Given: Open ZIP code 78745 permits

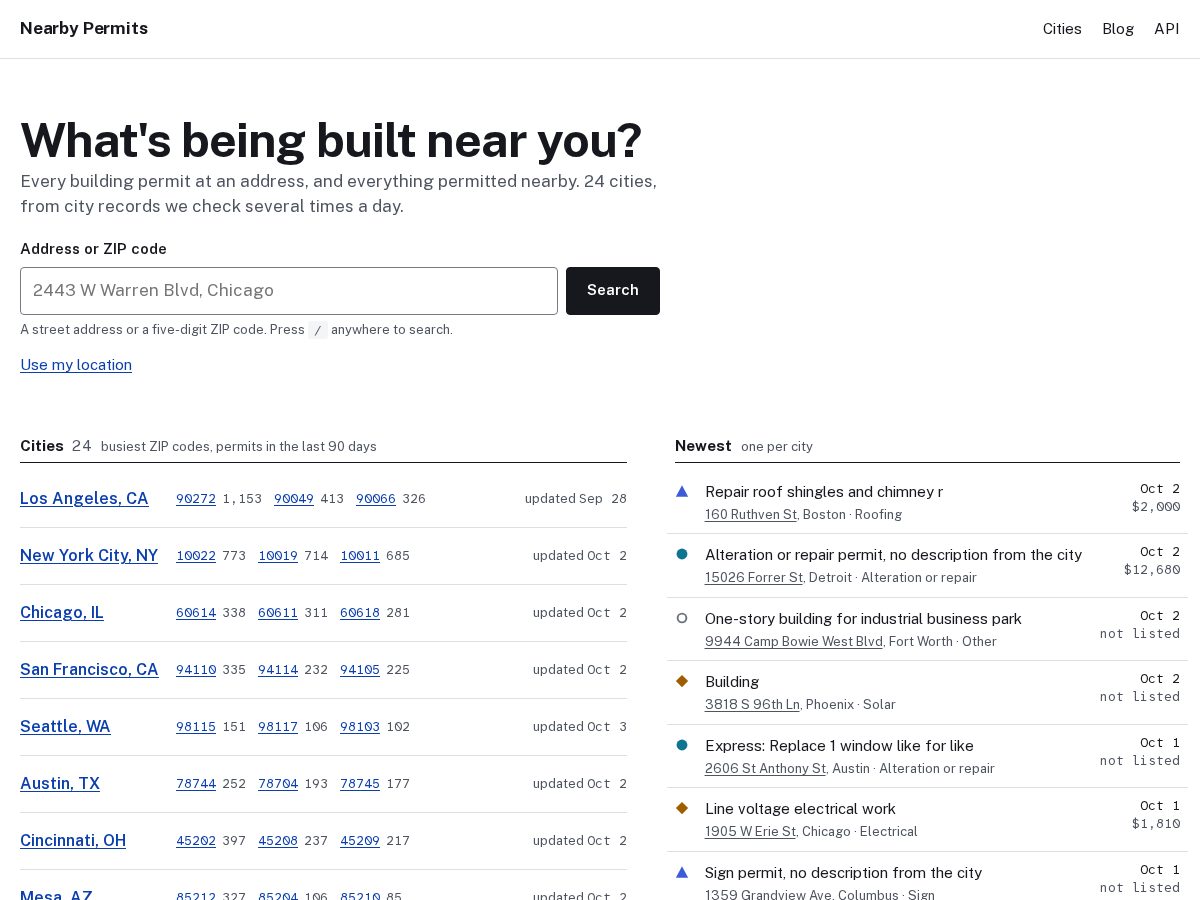Looking at the screenshot, I should (x=360, y=784).
